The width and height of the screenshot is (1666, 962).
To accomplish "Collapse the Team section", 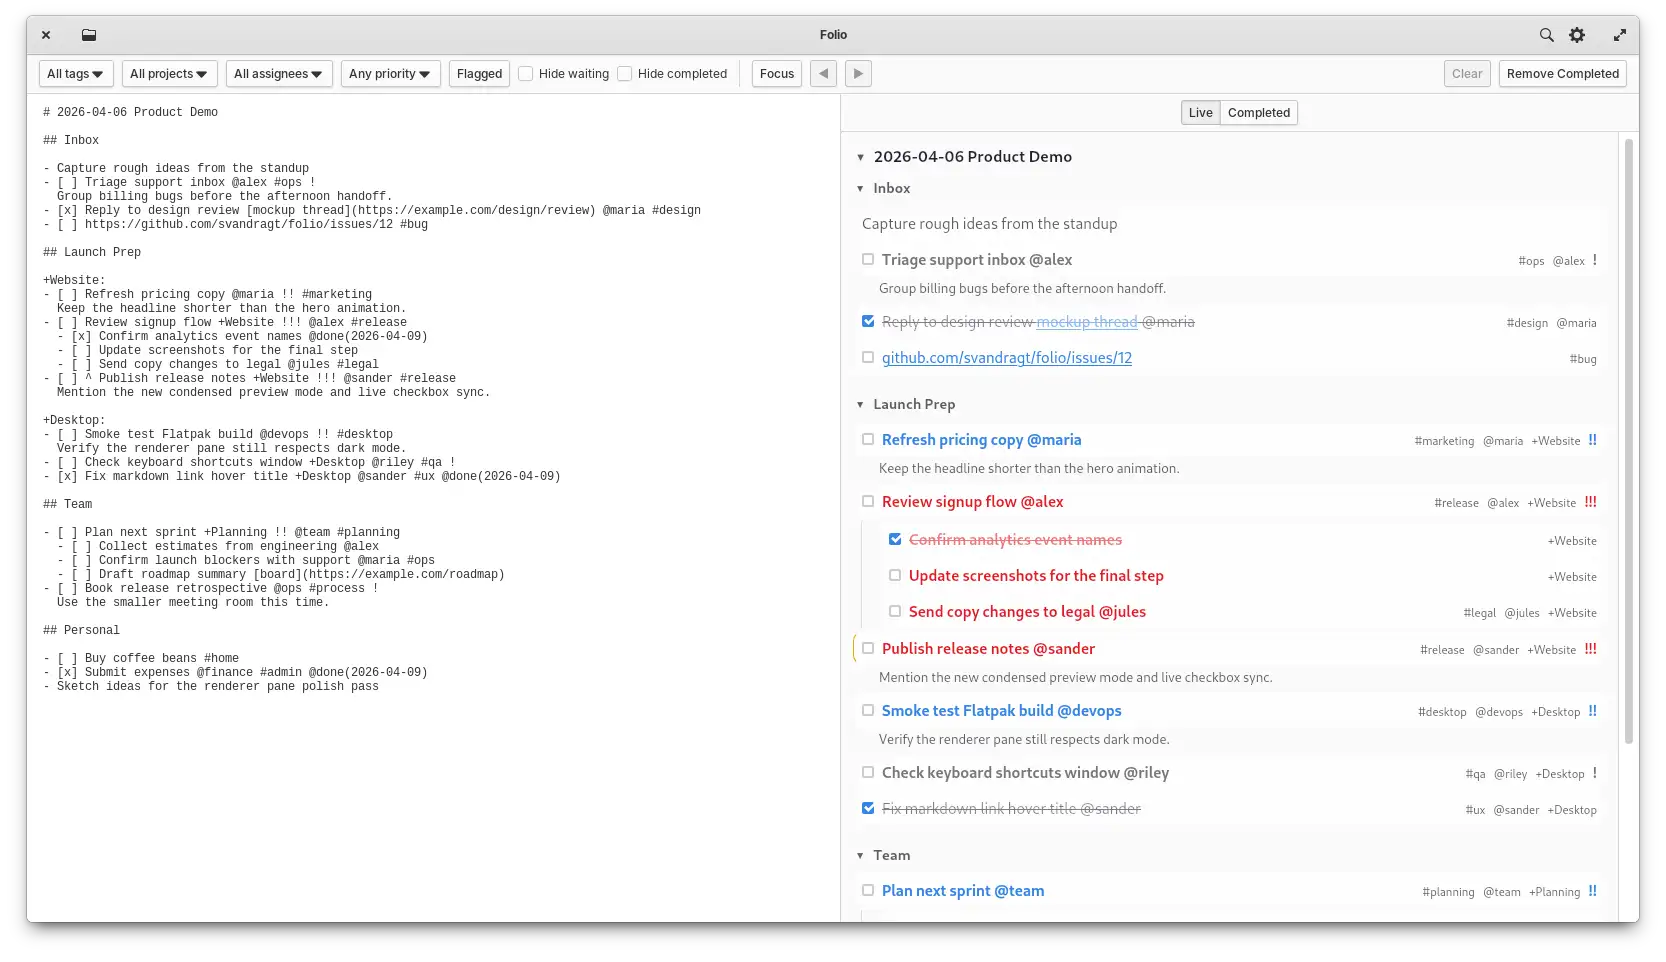I will point(860,856).
